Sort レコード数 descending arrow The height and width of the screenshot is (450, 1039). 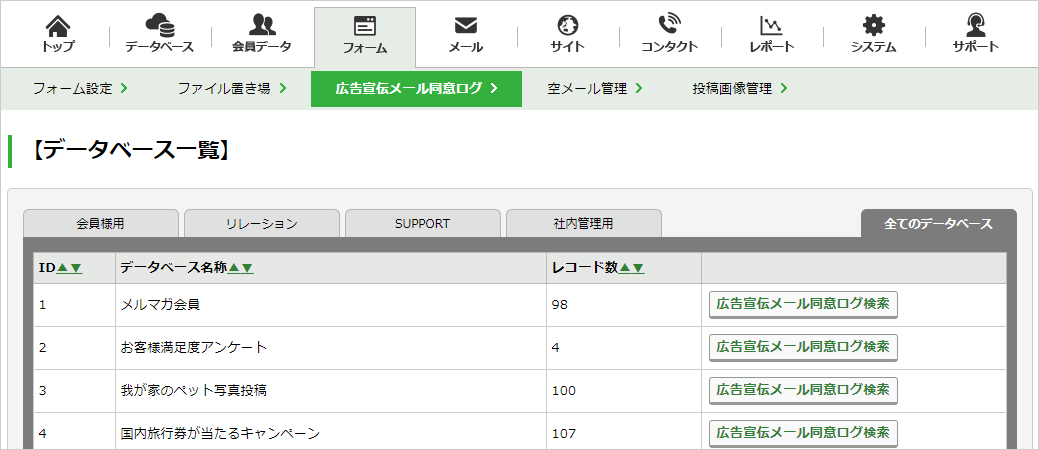pyautogui.click(x=637, y=268)
